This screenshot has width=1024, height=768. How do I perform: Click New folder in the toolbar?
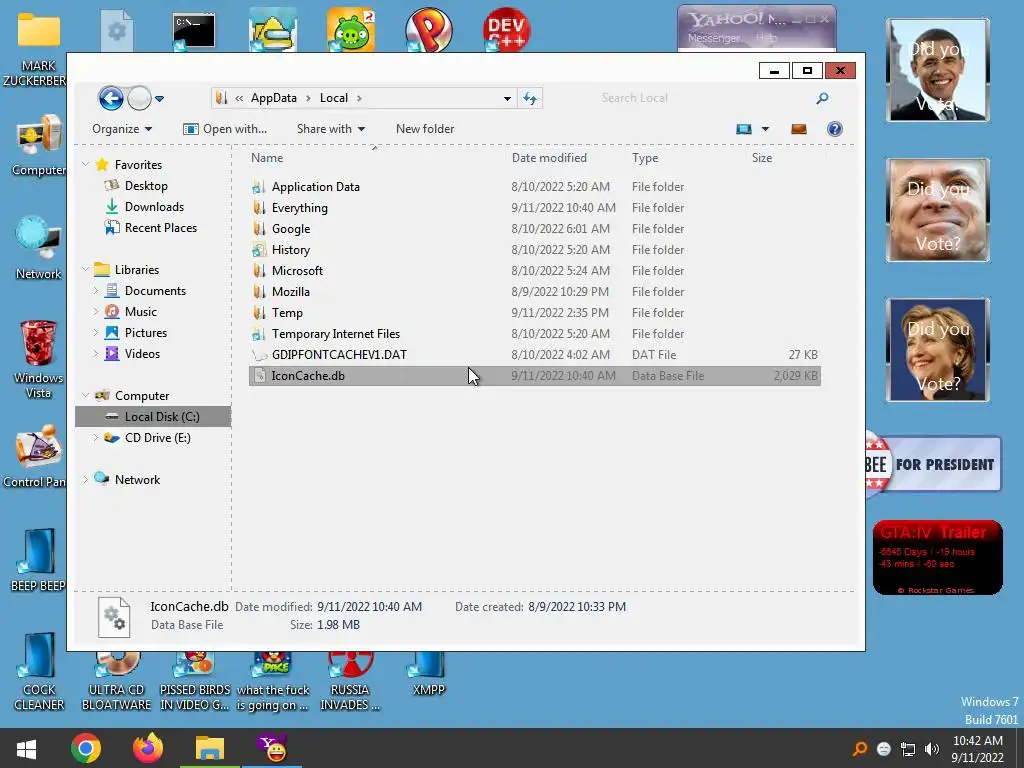425,129
